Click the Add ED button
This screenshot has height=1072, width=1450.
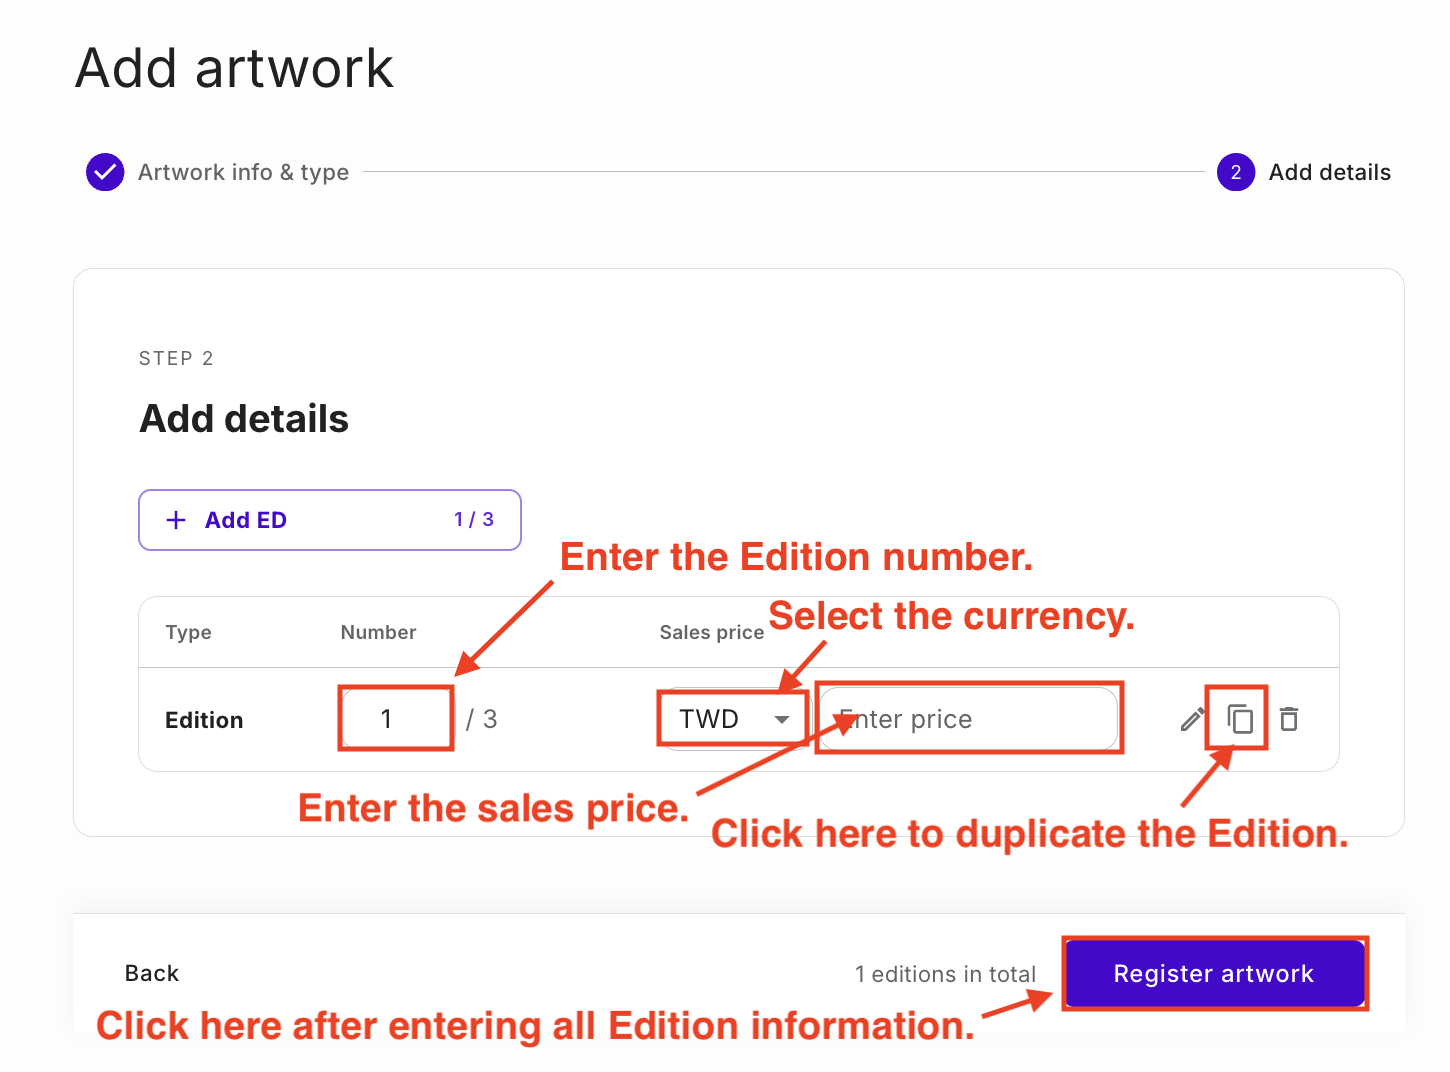330,520
